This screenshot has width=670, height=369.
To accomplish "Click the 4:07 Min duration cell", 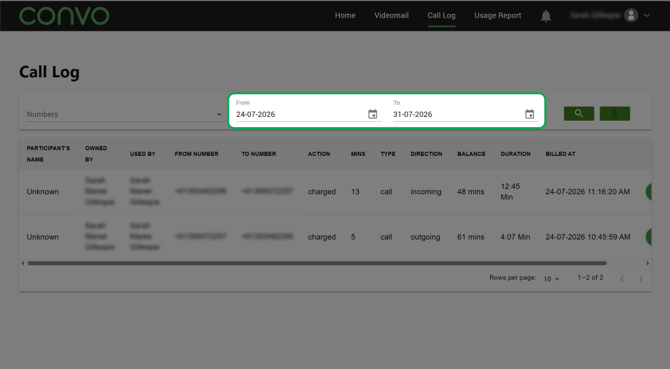I will point(515,237).
